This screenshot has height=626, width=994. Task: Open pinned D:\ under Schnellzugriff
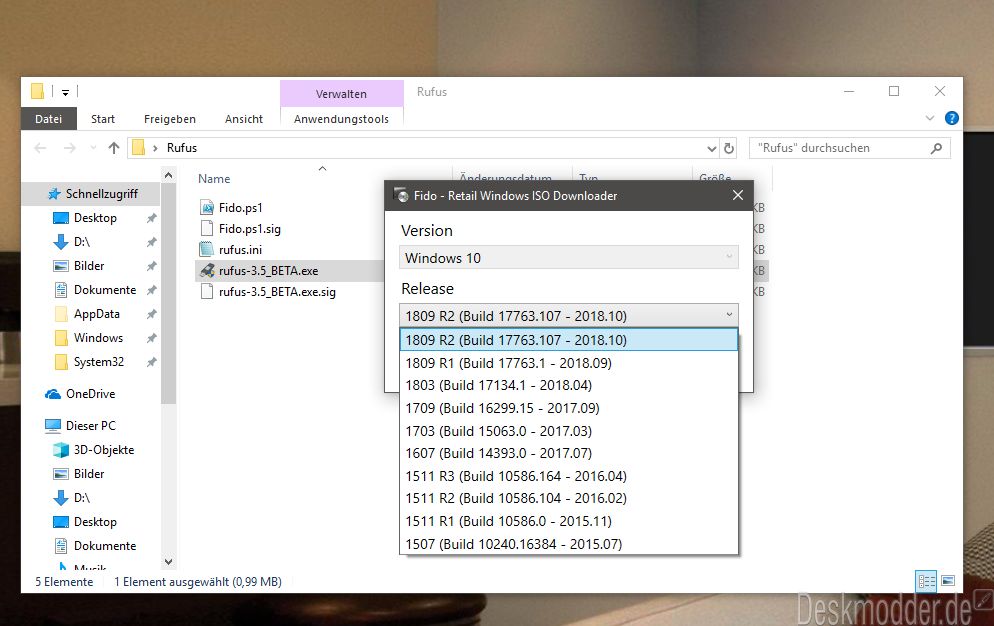click(82, 242)
